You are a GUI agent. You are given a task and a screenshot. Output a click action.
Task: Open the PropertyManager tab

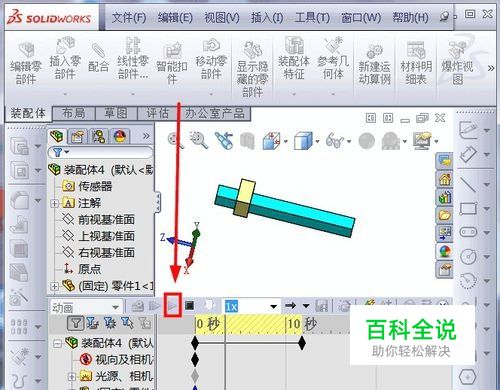click(77, 136)
